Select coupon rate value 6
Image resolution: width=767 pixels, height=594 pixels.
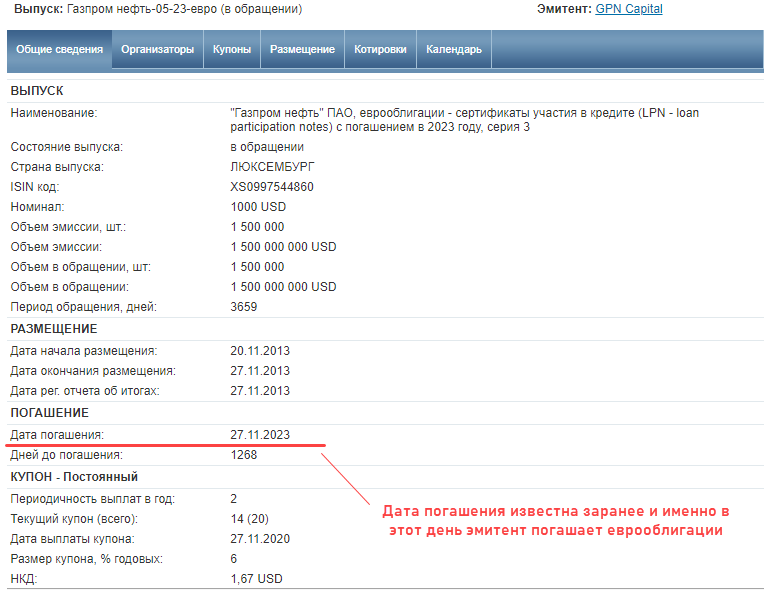tap(234, 559)
